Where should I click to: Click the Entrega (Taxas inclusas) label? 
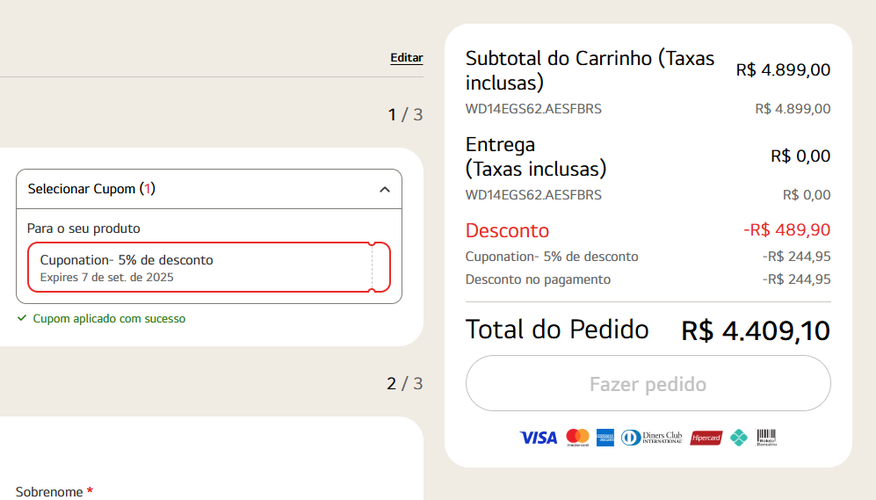pos(535,157)
